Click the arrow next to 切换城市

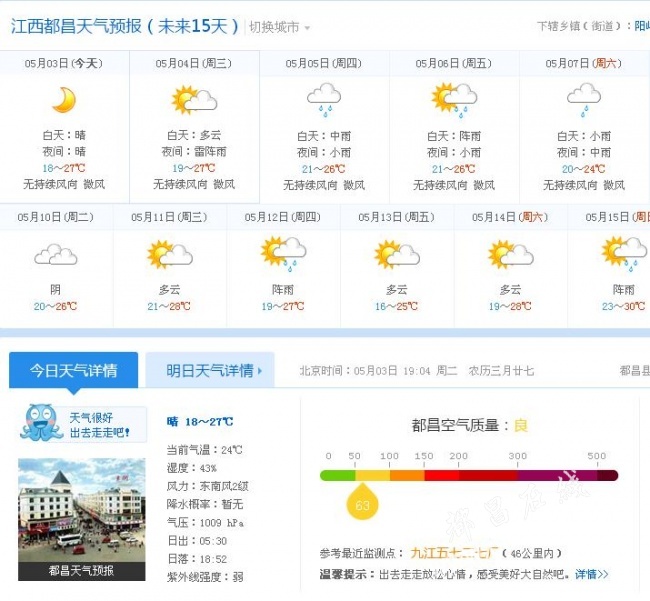[307, 28]
